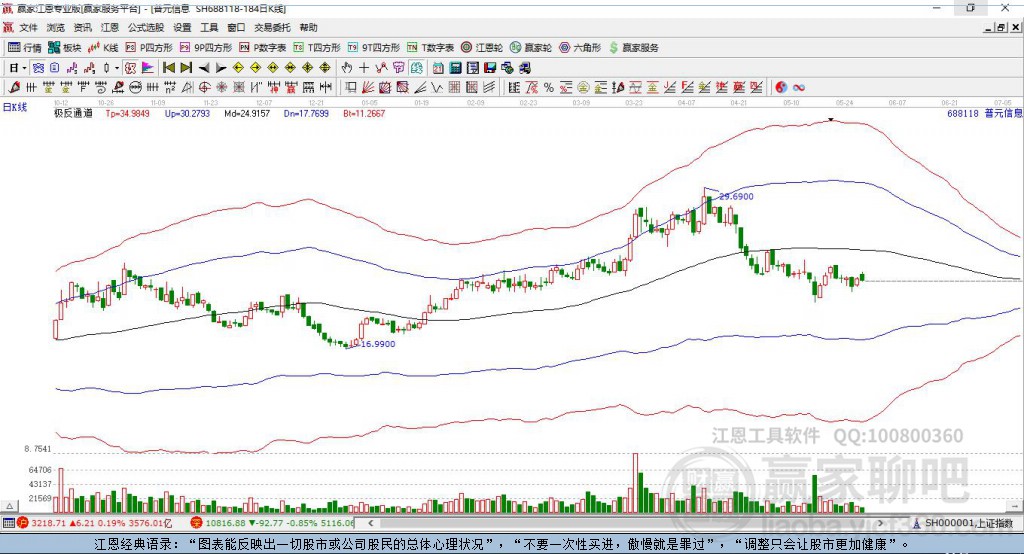The height and width of the screenshot is (554, 1024).
Task: Open the 浏览 menu
Action: coord(56,27)
